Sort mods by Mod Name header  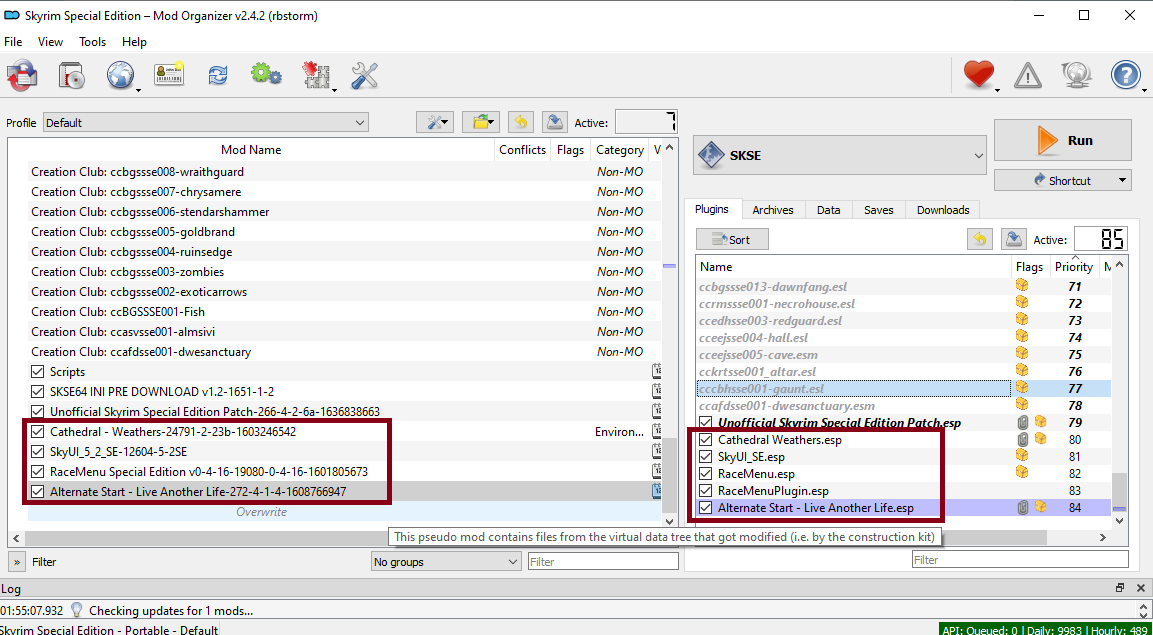[x=251, y=150]
